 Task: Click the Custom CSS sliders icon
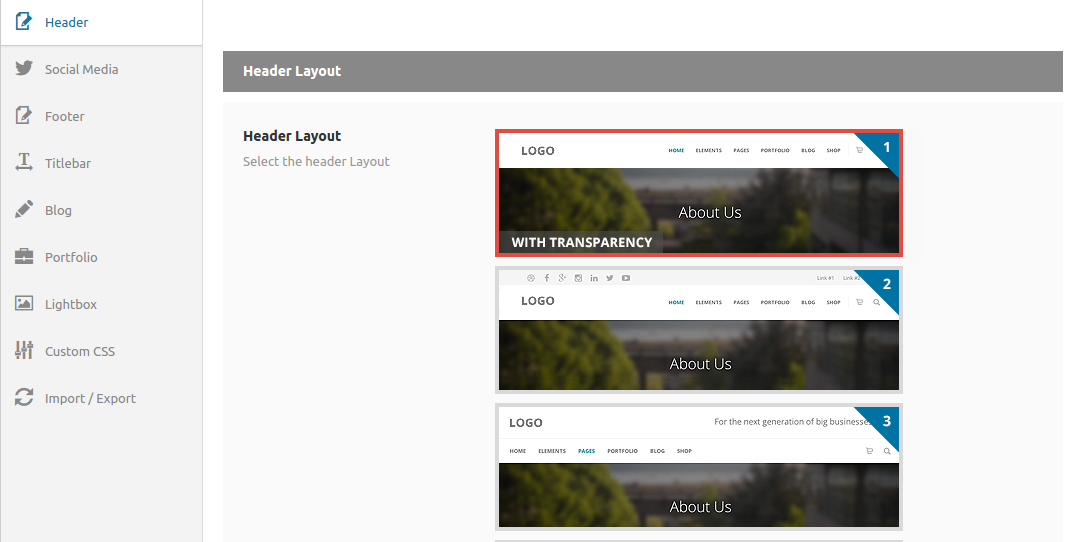23,350
